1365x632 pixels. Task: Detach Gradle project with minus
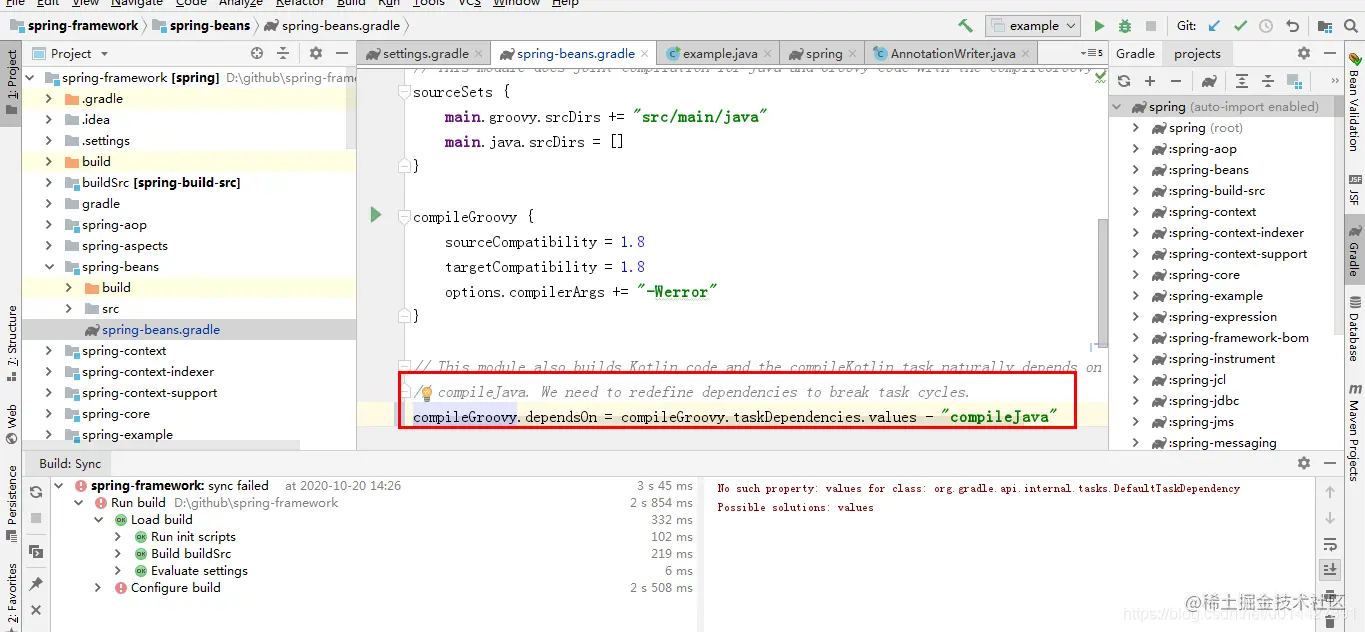(1176, 81)
